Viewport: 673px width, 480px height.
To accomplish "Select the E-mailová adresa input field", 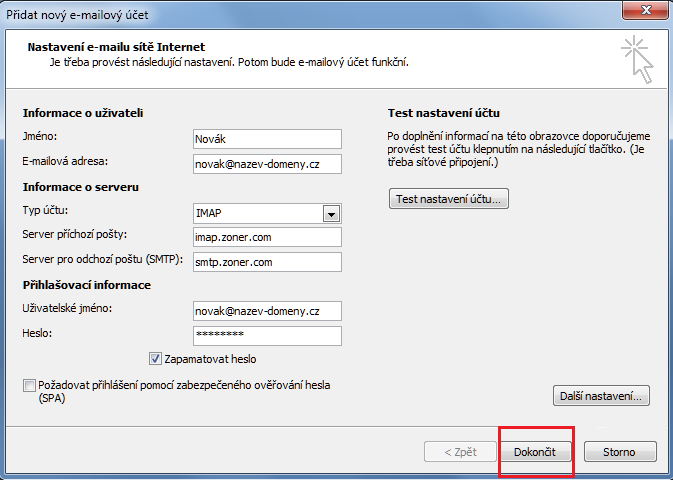I will 267,163.
